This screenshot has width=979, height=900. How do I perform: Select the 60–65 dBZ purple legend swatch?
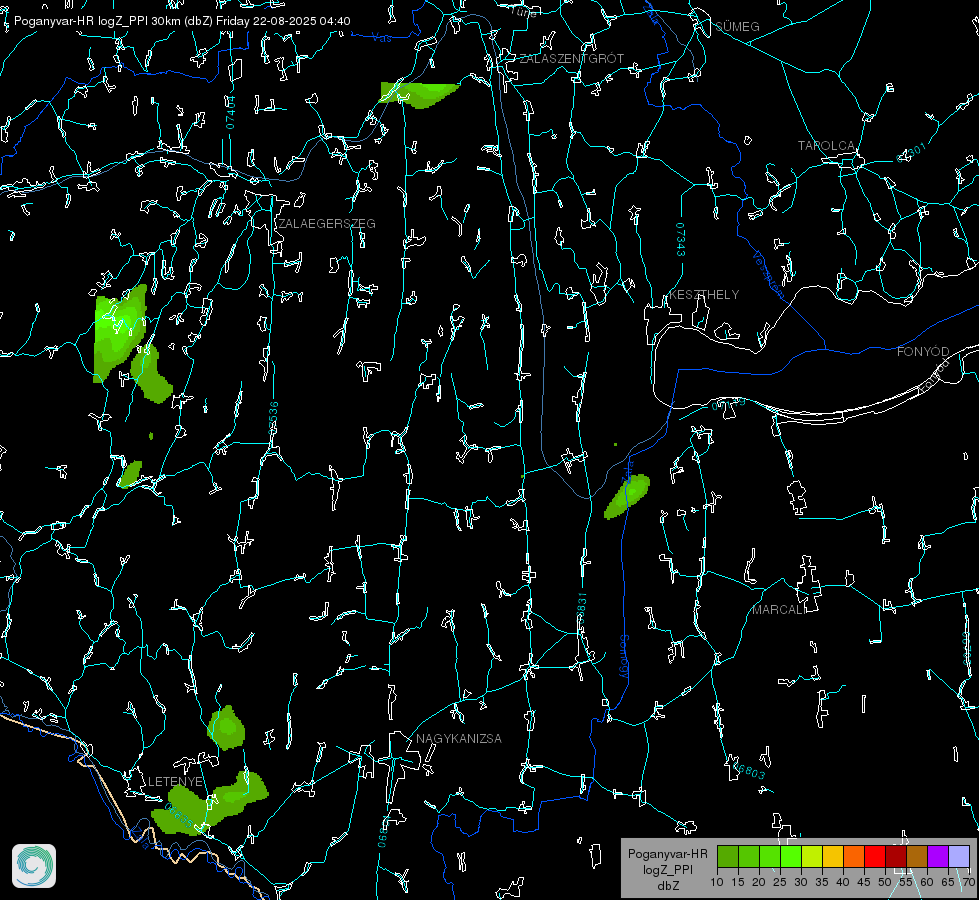[938, 856]
